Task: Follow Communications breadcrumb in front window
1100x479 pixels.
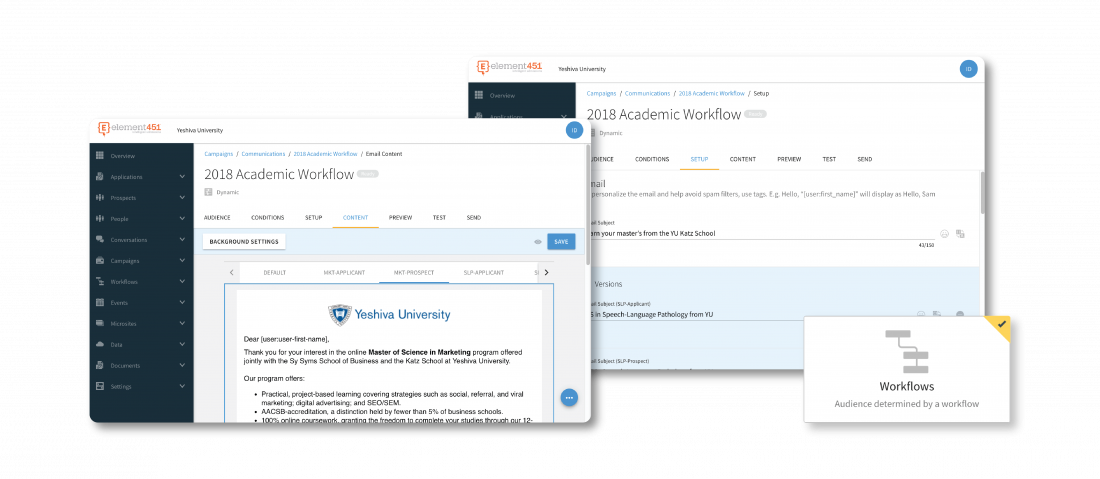Action: (263, 154)
